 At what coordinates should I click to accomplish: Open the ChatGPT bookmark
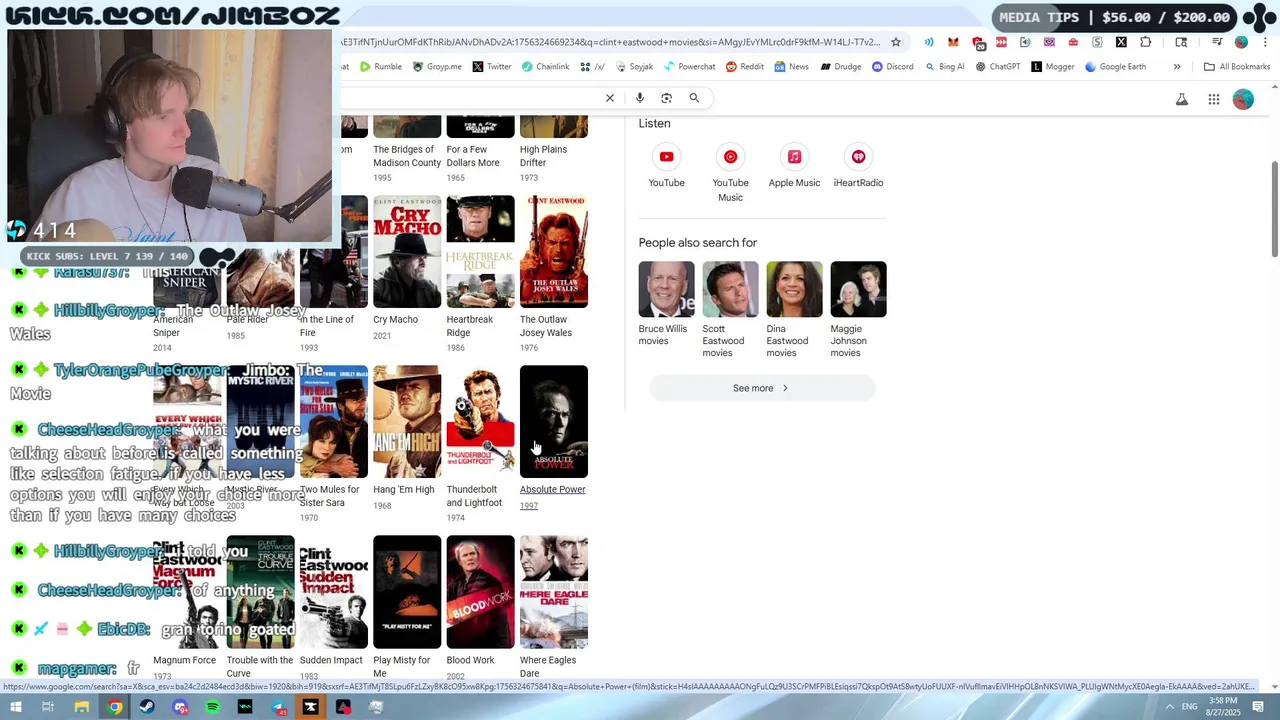click(x=998, y=67)
